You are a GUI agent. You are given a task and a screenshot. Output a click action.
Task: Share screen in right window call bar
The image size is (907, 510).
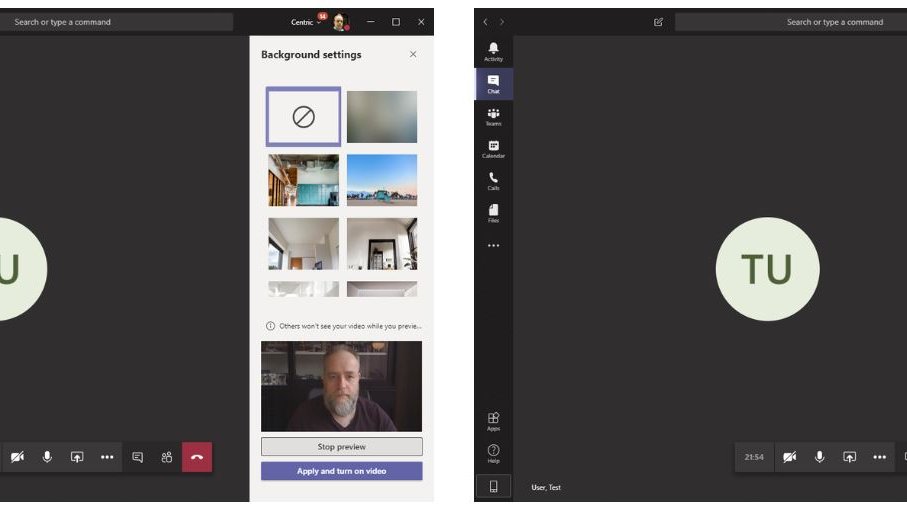click(x=849, y=457)
